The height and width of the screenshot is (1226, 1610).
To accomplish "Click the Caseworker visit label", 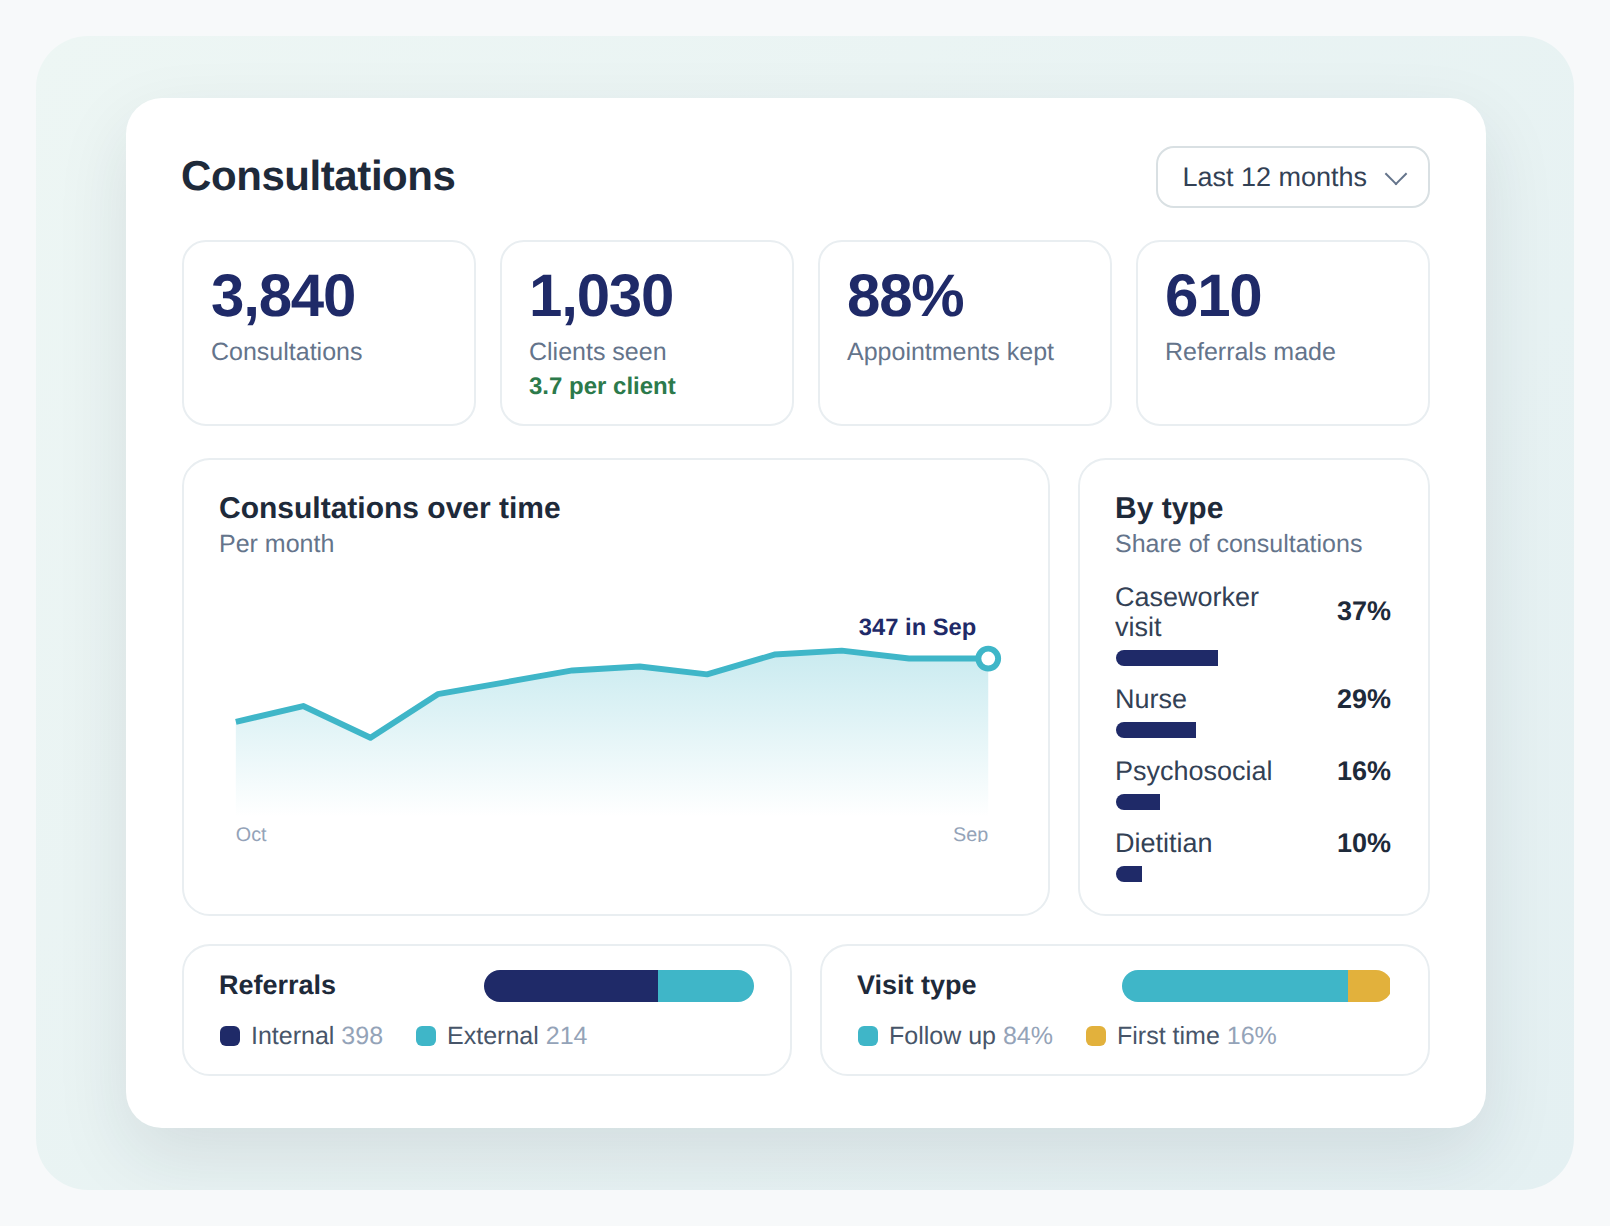I will 1187,612.
